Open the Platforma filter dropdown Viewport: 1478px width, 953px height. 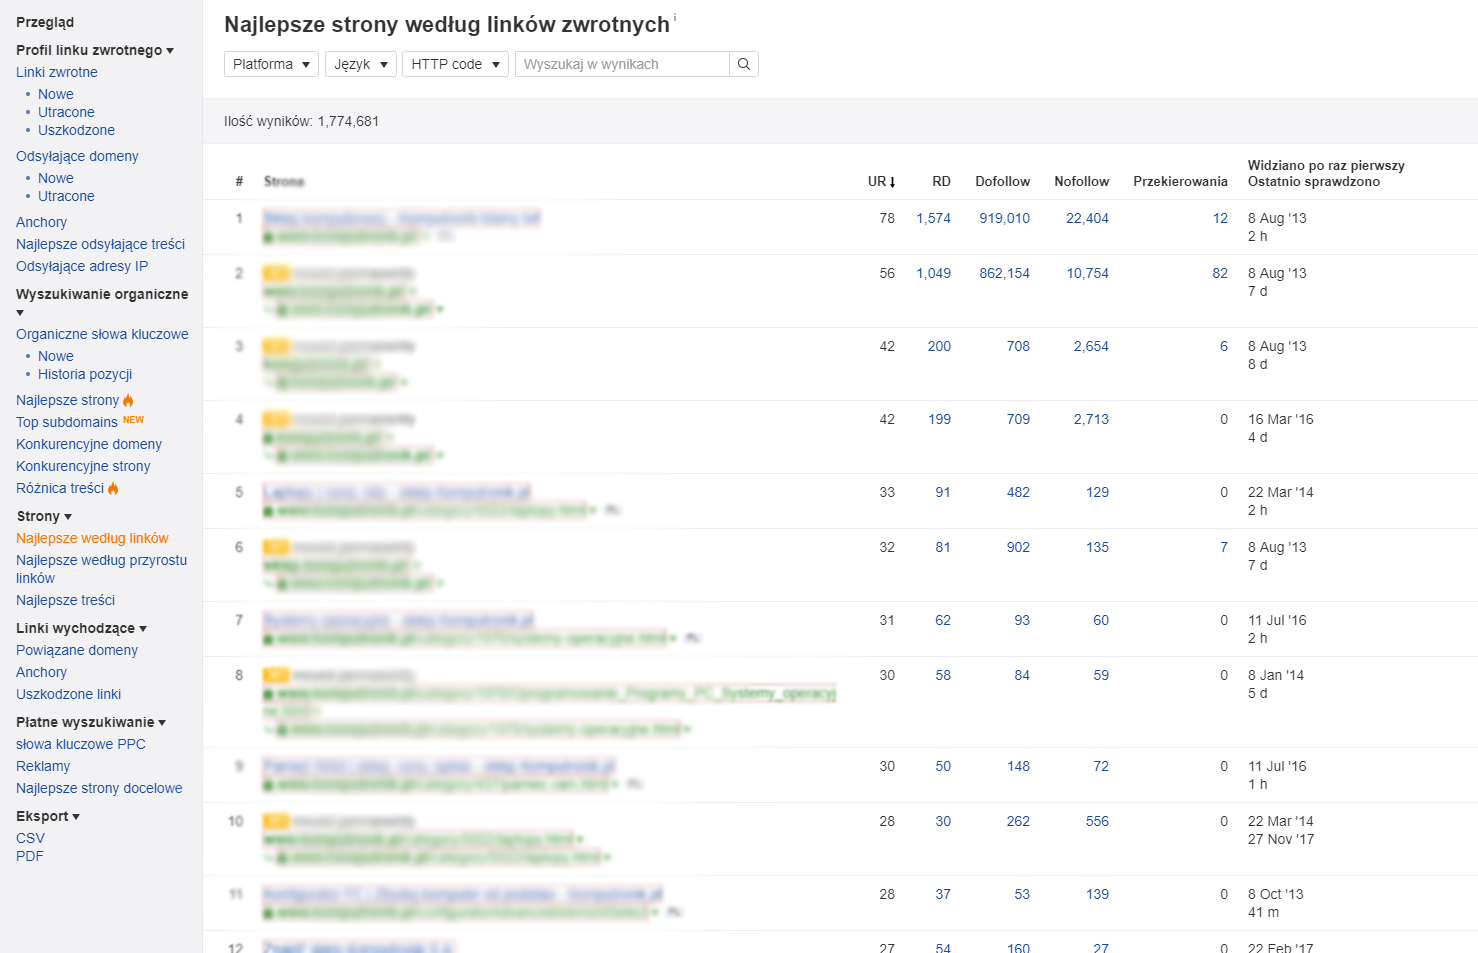(271, 64)
